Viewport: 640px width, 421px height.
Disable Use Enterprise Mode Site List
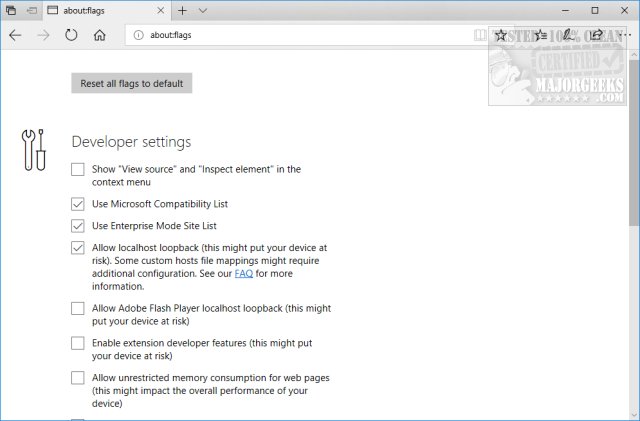coord(78,226)
